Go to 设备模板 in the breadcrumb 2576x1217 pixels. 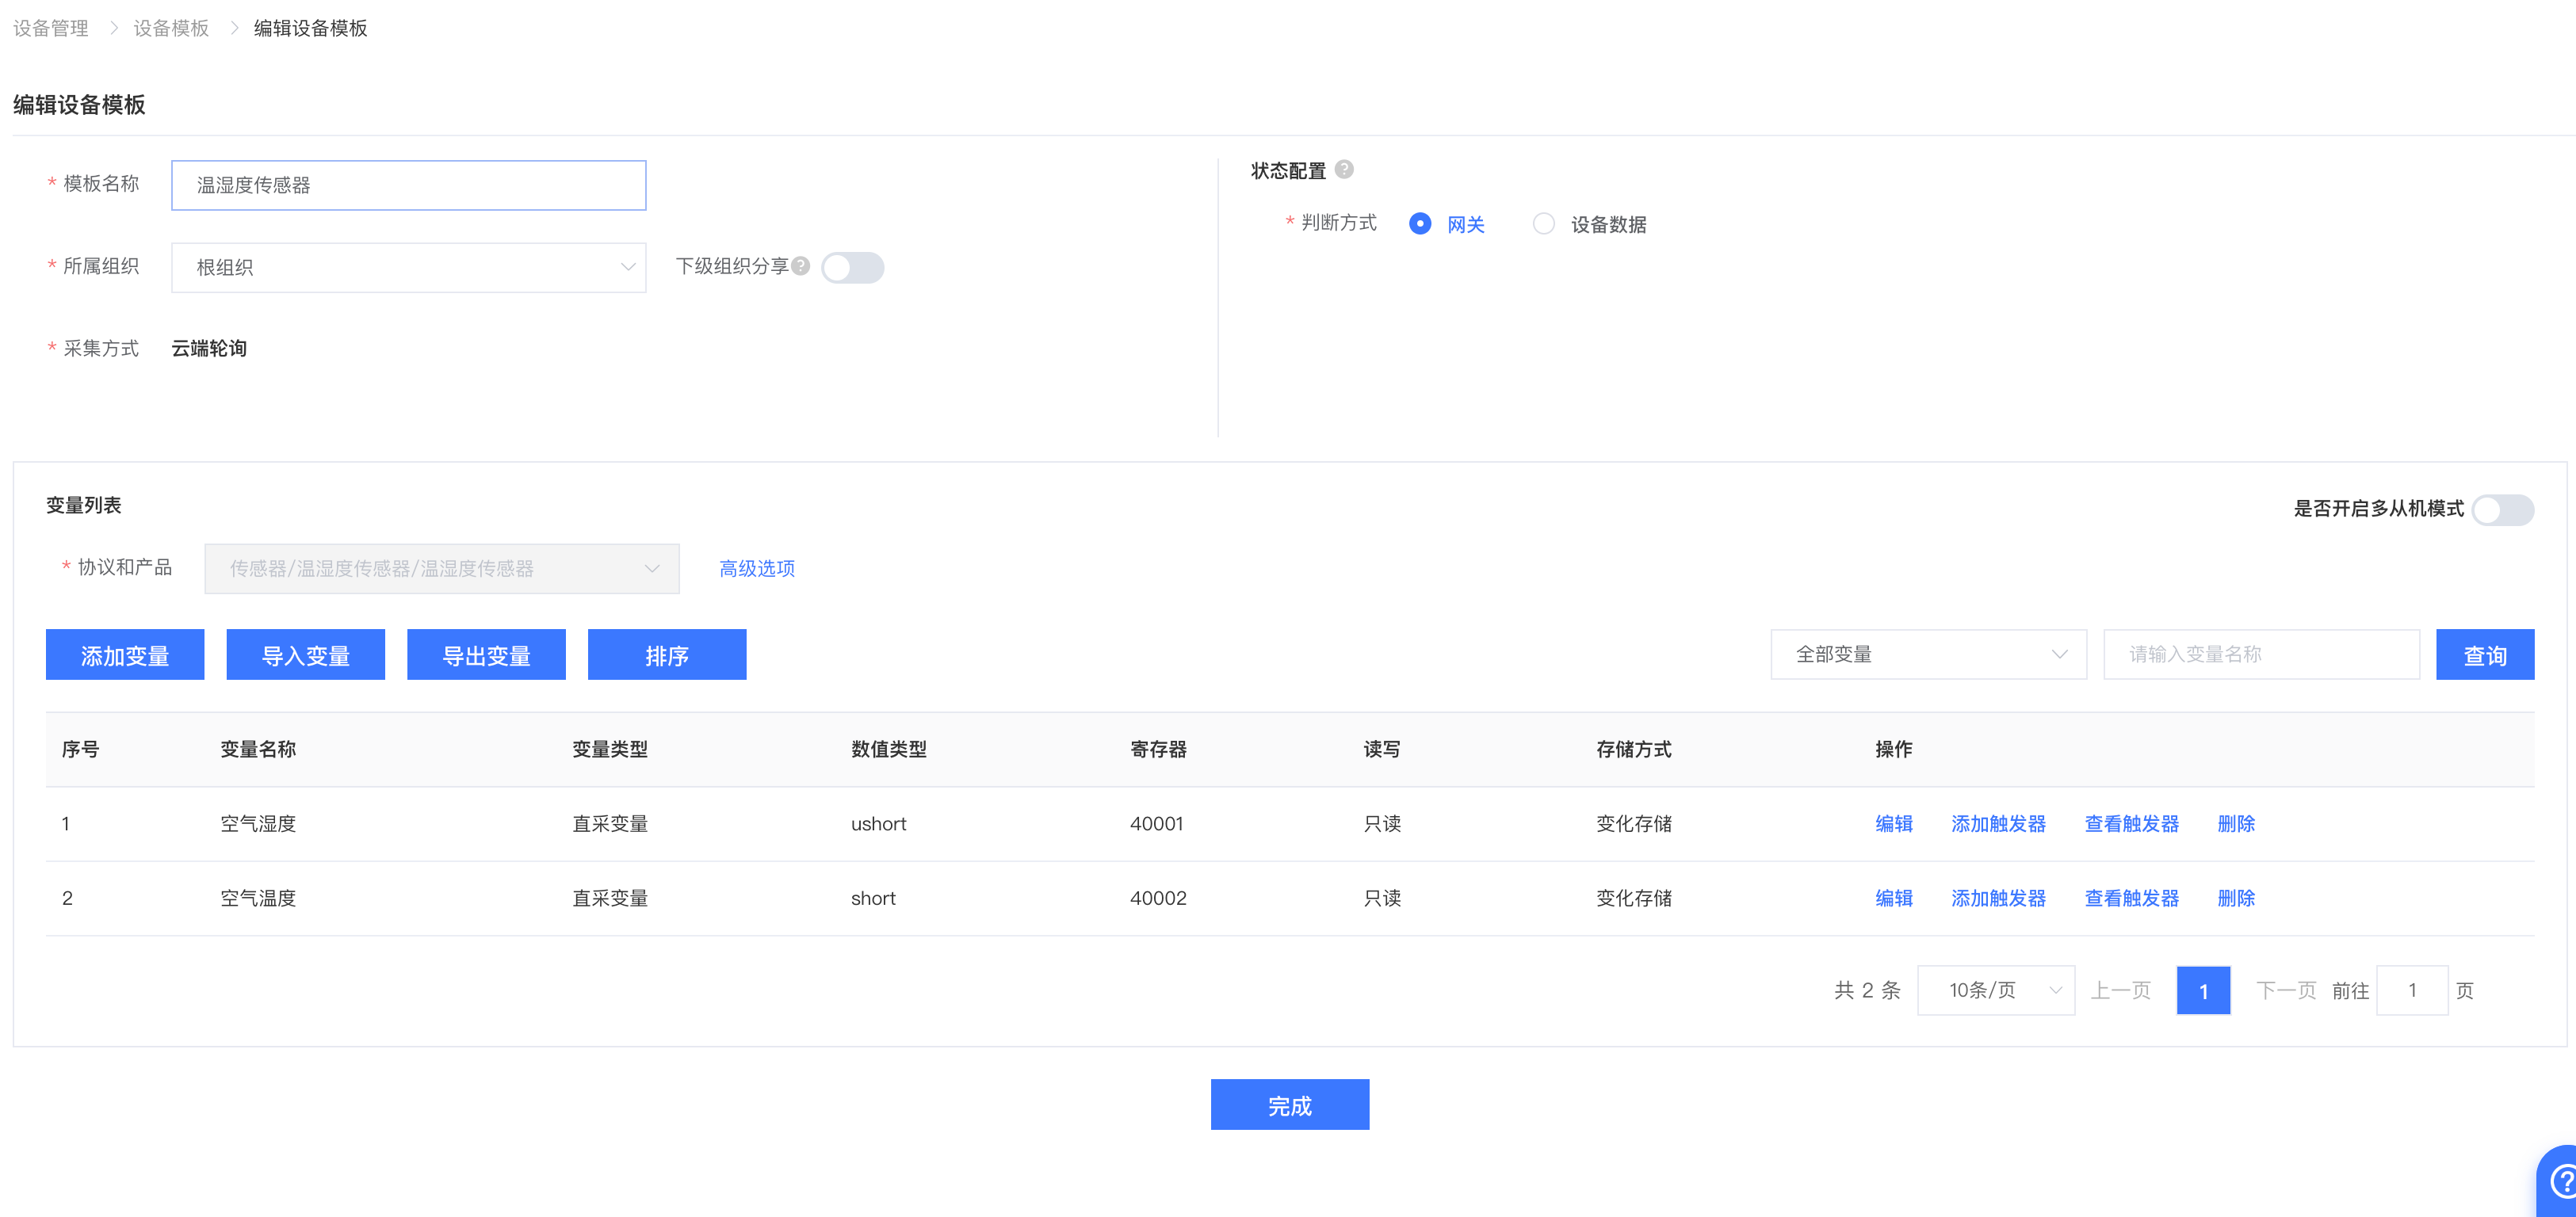tap(171, 28)
